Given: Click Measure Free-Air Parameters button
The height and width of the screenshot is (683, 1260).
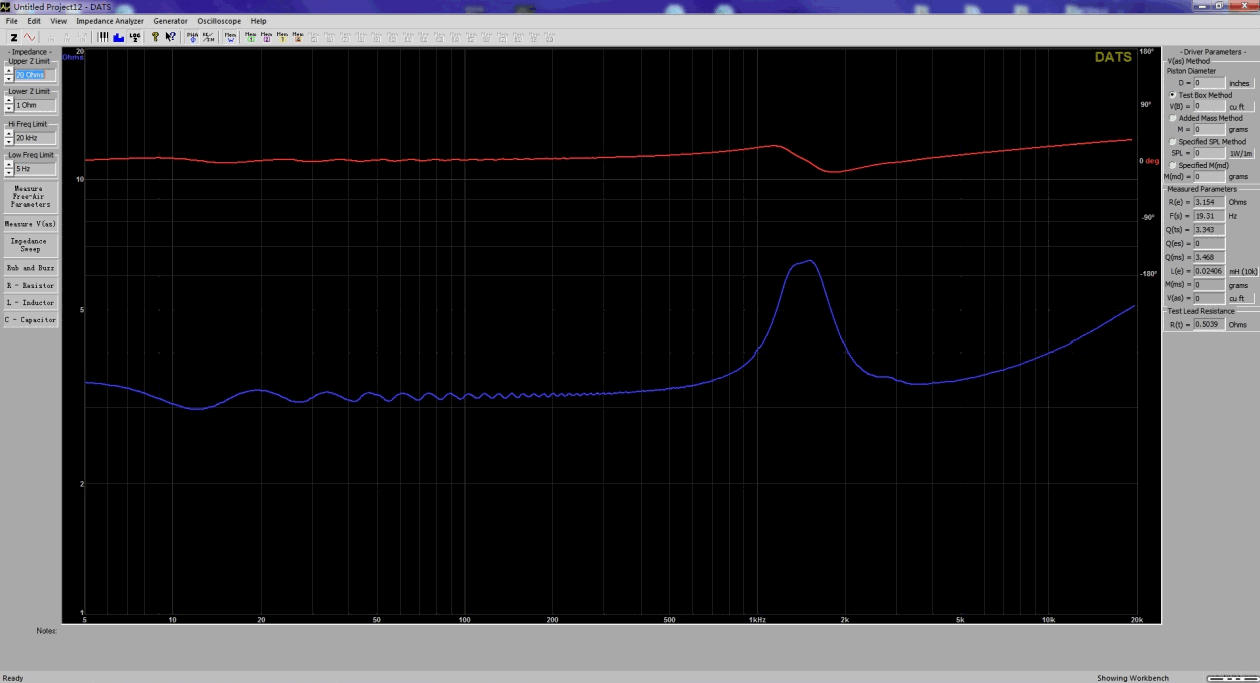Looking at the screenshot, I should pyautogui.click(x=30, y=196).
